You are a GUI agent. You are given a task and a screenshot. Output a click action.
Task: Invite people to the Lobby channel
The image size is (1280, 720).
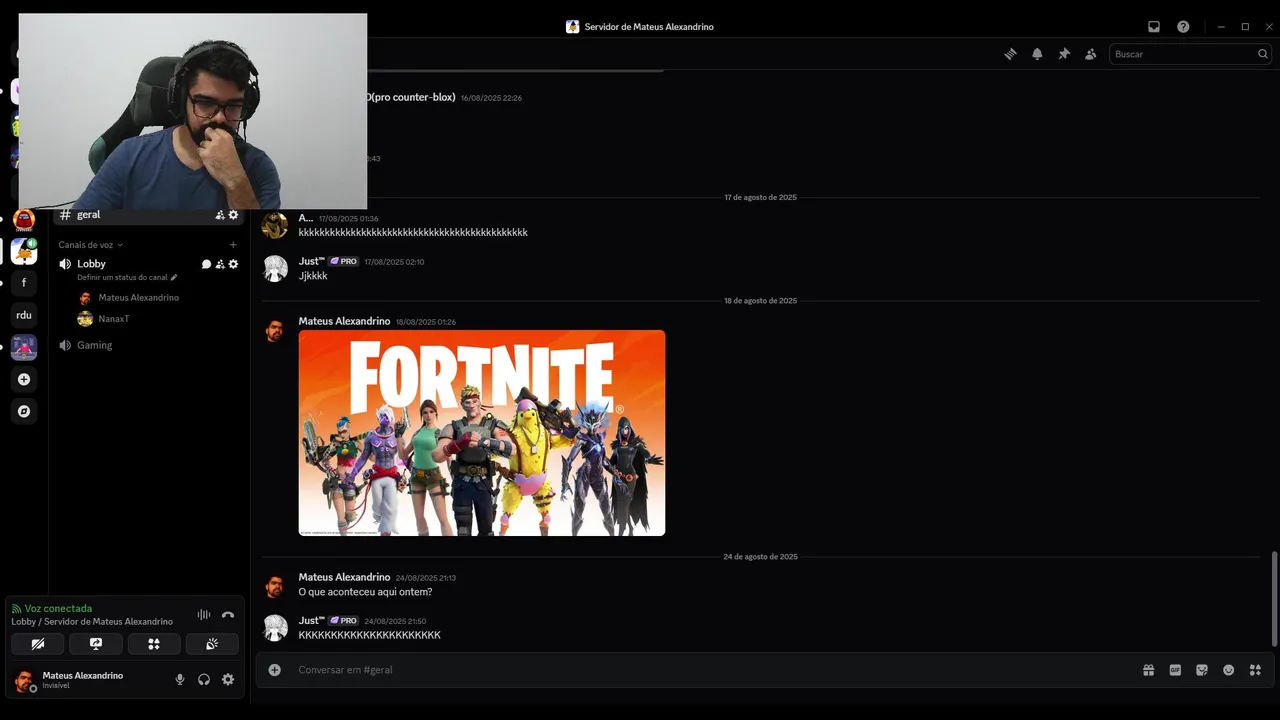(x=220, y=264)
